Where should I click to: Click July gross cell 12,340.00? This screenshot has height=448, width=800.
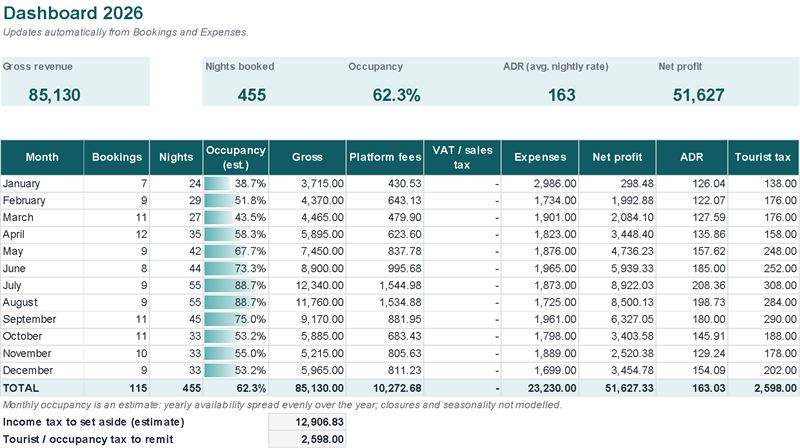[x=308, y=285]
